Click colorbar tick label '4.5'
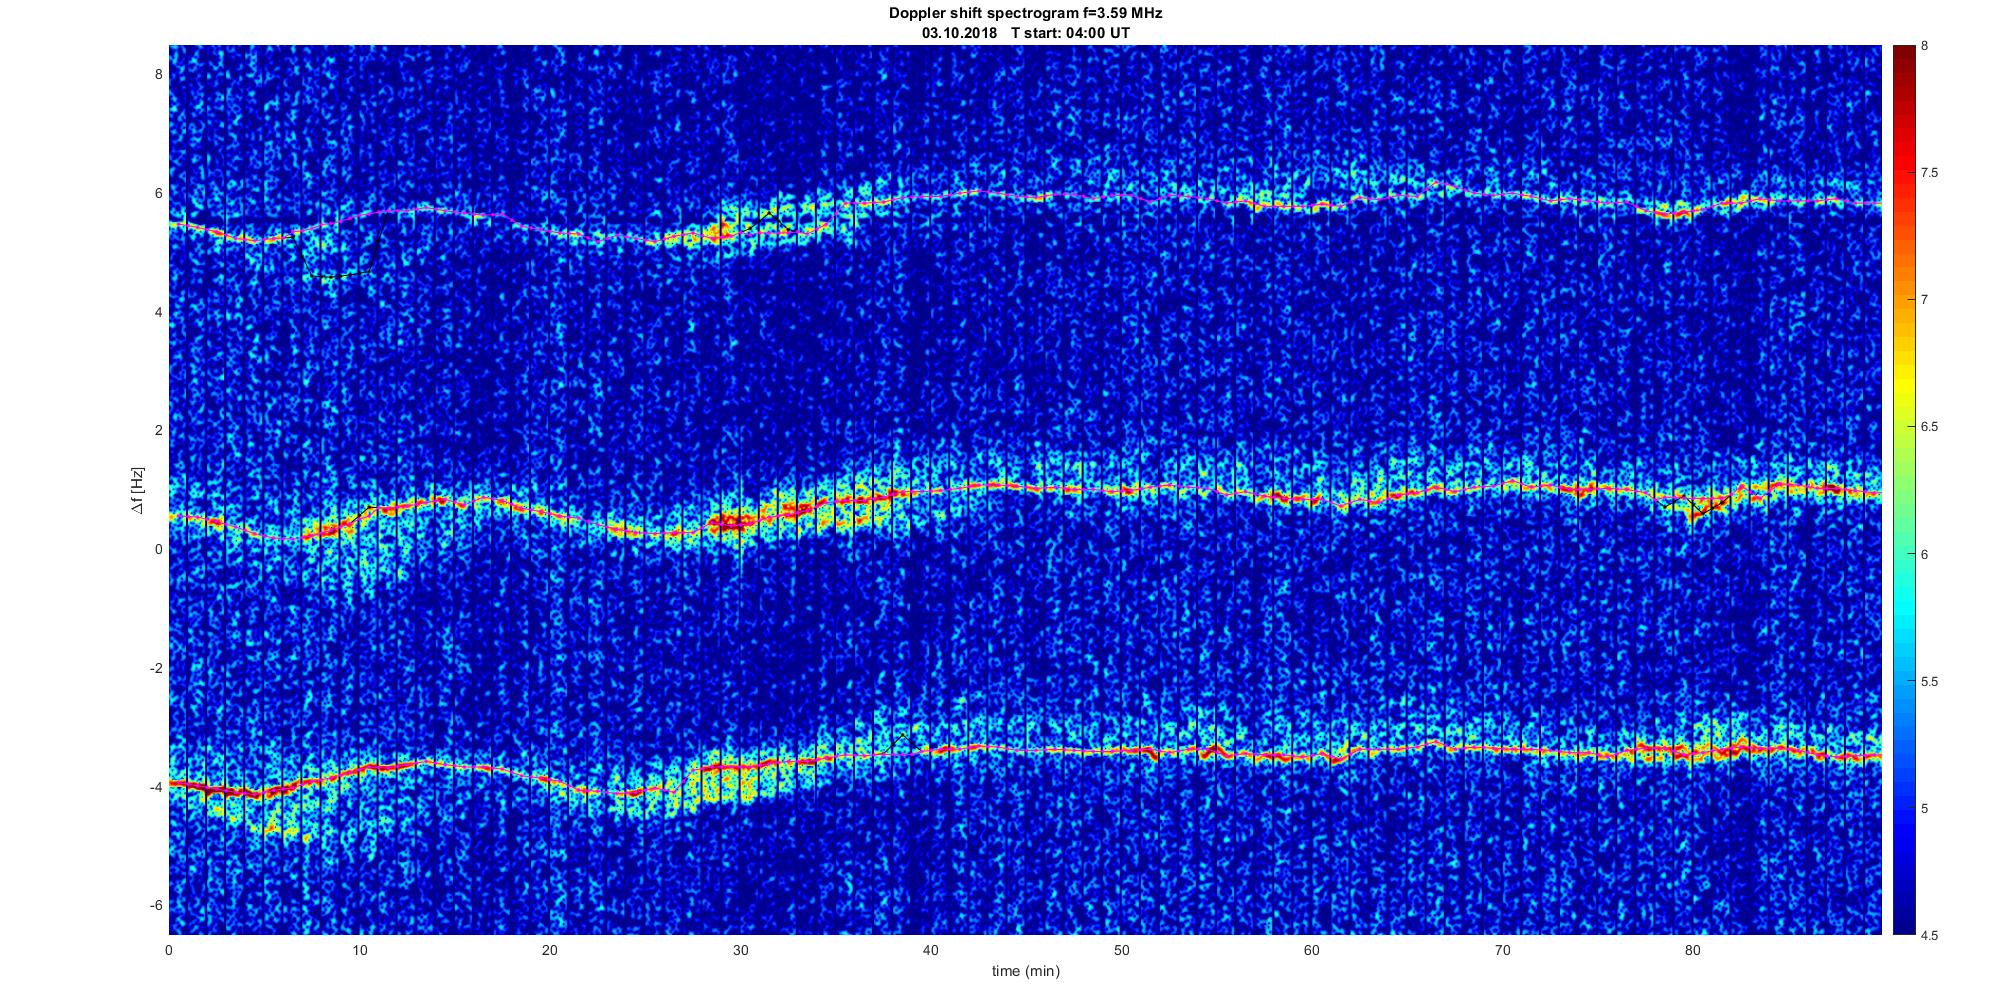 [x=1930, y=936]
